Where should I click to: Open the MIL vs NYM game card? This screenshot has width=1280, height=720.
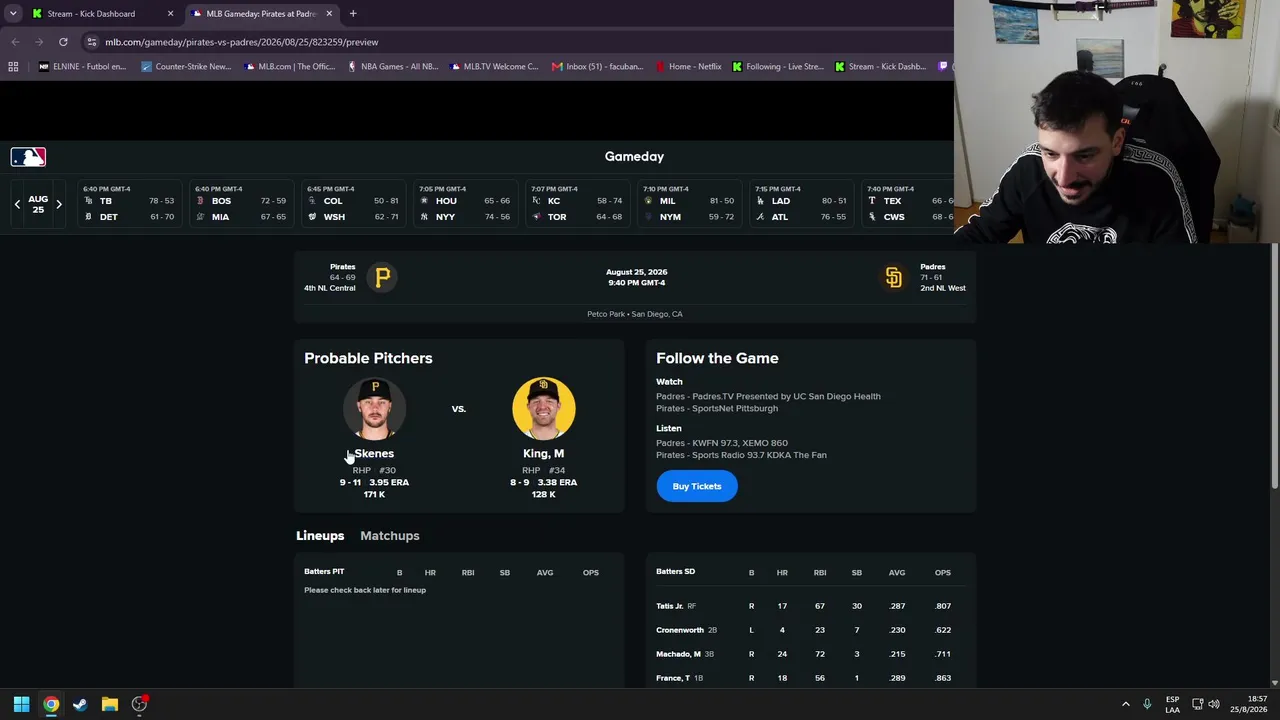(688, 203)
